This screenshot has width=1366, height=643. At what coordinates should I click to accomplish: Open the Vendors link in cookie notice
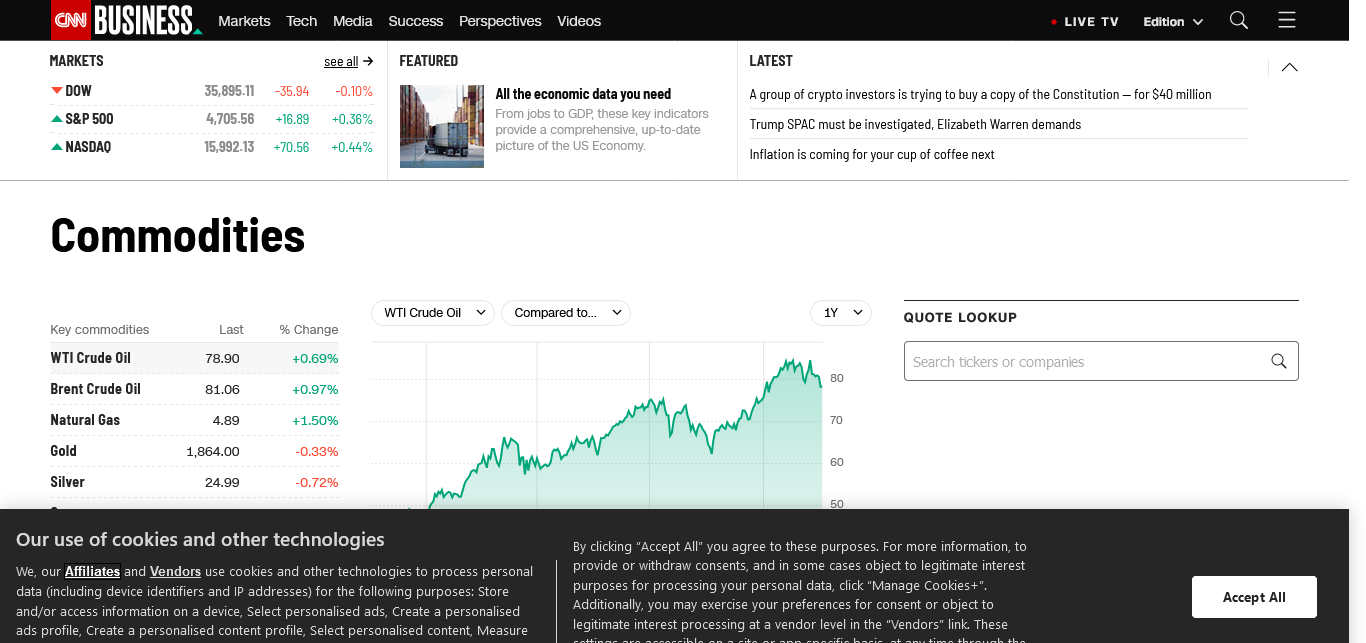(175, 572)
